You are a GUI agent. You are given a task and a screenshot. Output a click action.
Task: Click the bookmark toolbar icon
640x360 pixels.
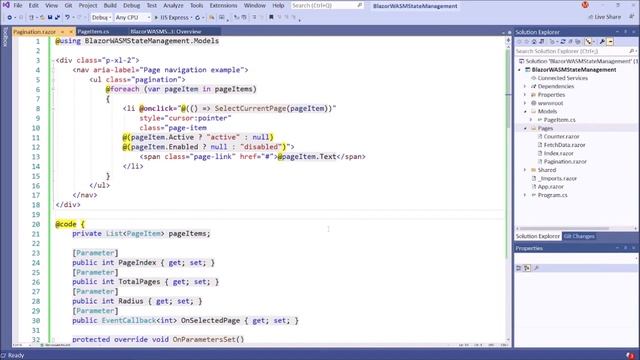point(271,17)
